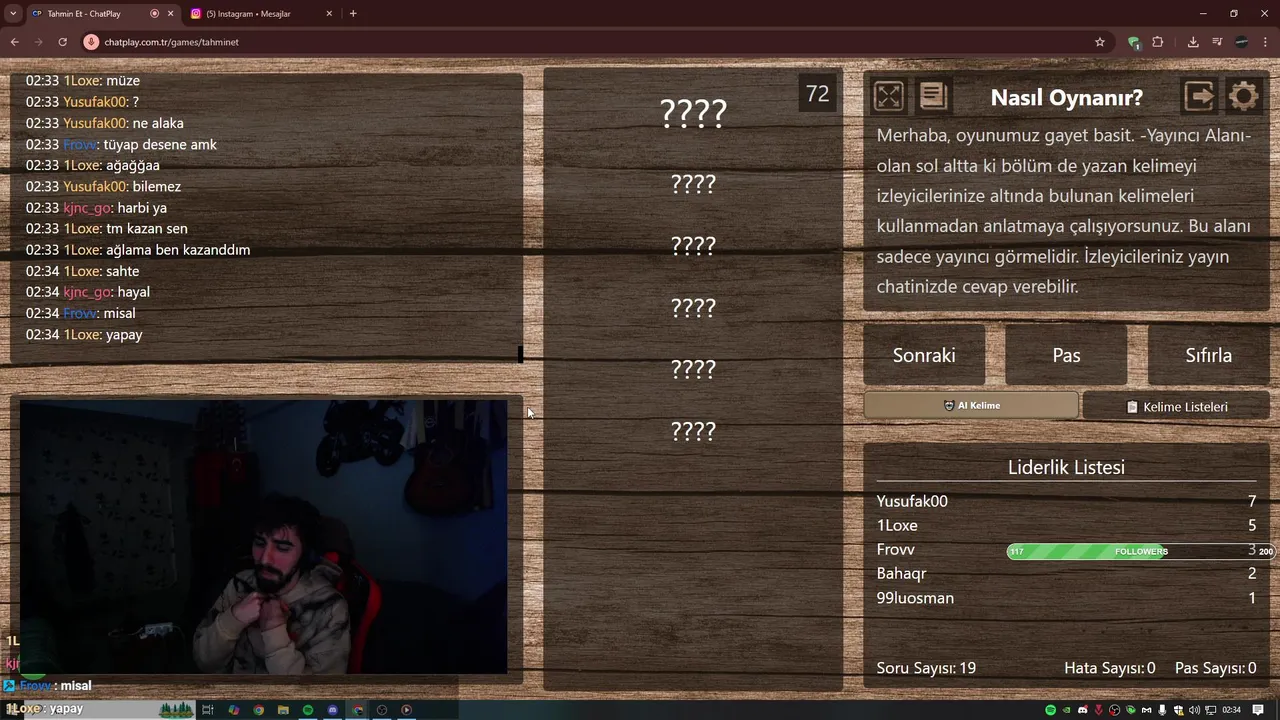Go back to the previous page
The width and height of the screenshot is (1280, 720).
click(14, 42)
